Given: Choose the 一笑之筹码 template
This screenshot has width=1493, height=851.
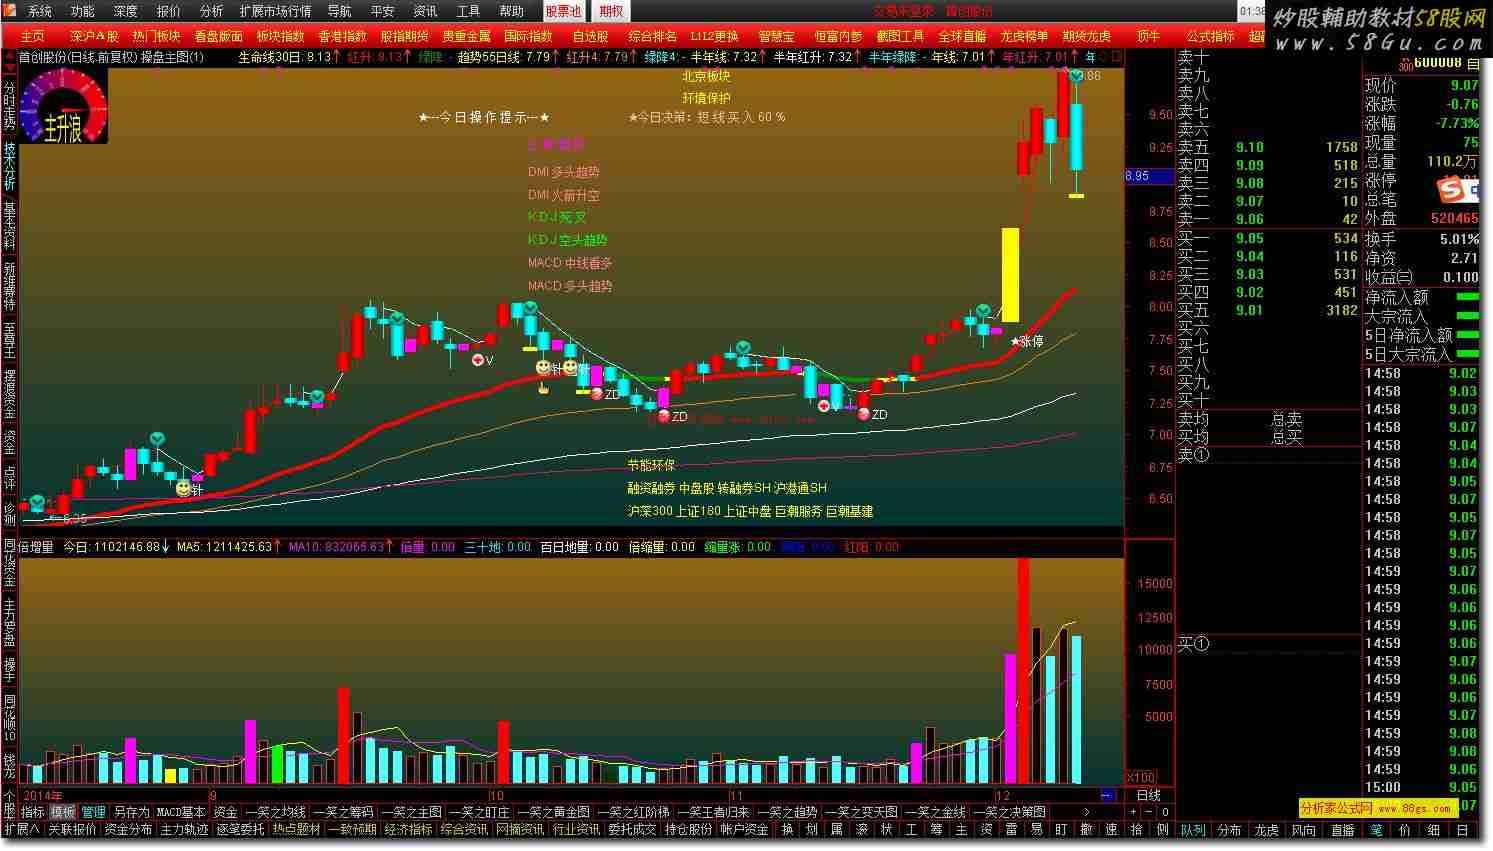Looking at the screenshot, I should [x=343, y=812].
